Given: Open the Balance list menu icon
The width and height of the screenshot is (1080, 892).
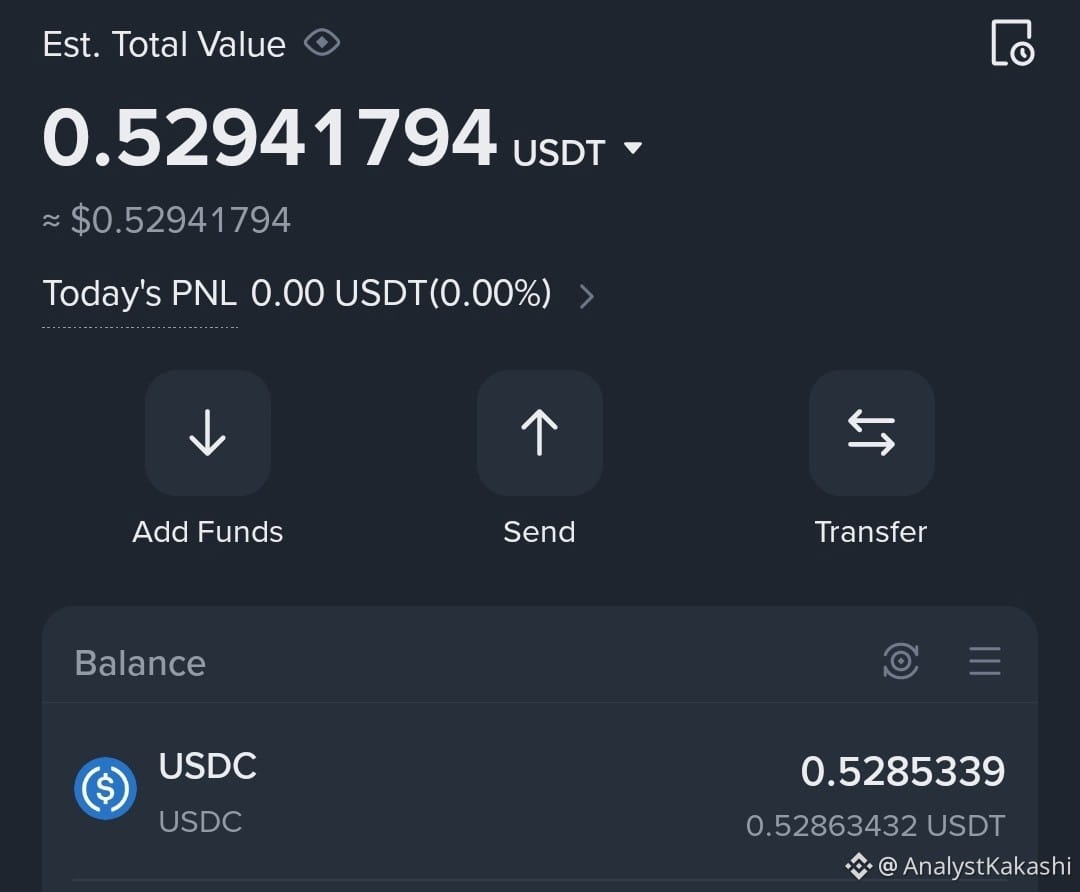Looking at the screenshot, I should pyautogui.click(x=985, y=661).
